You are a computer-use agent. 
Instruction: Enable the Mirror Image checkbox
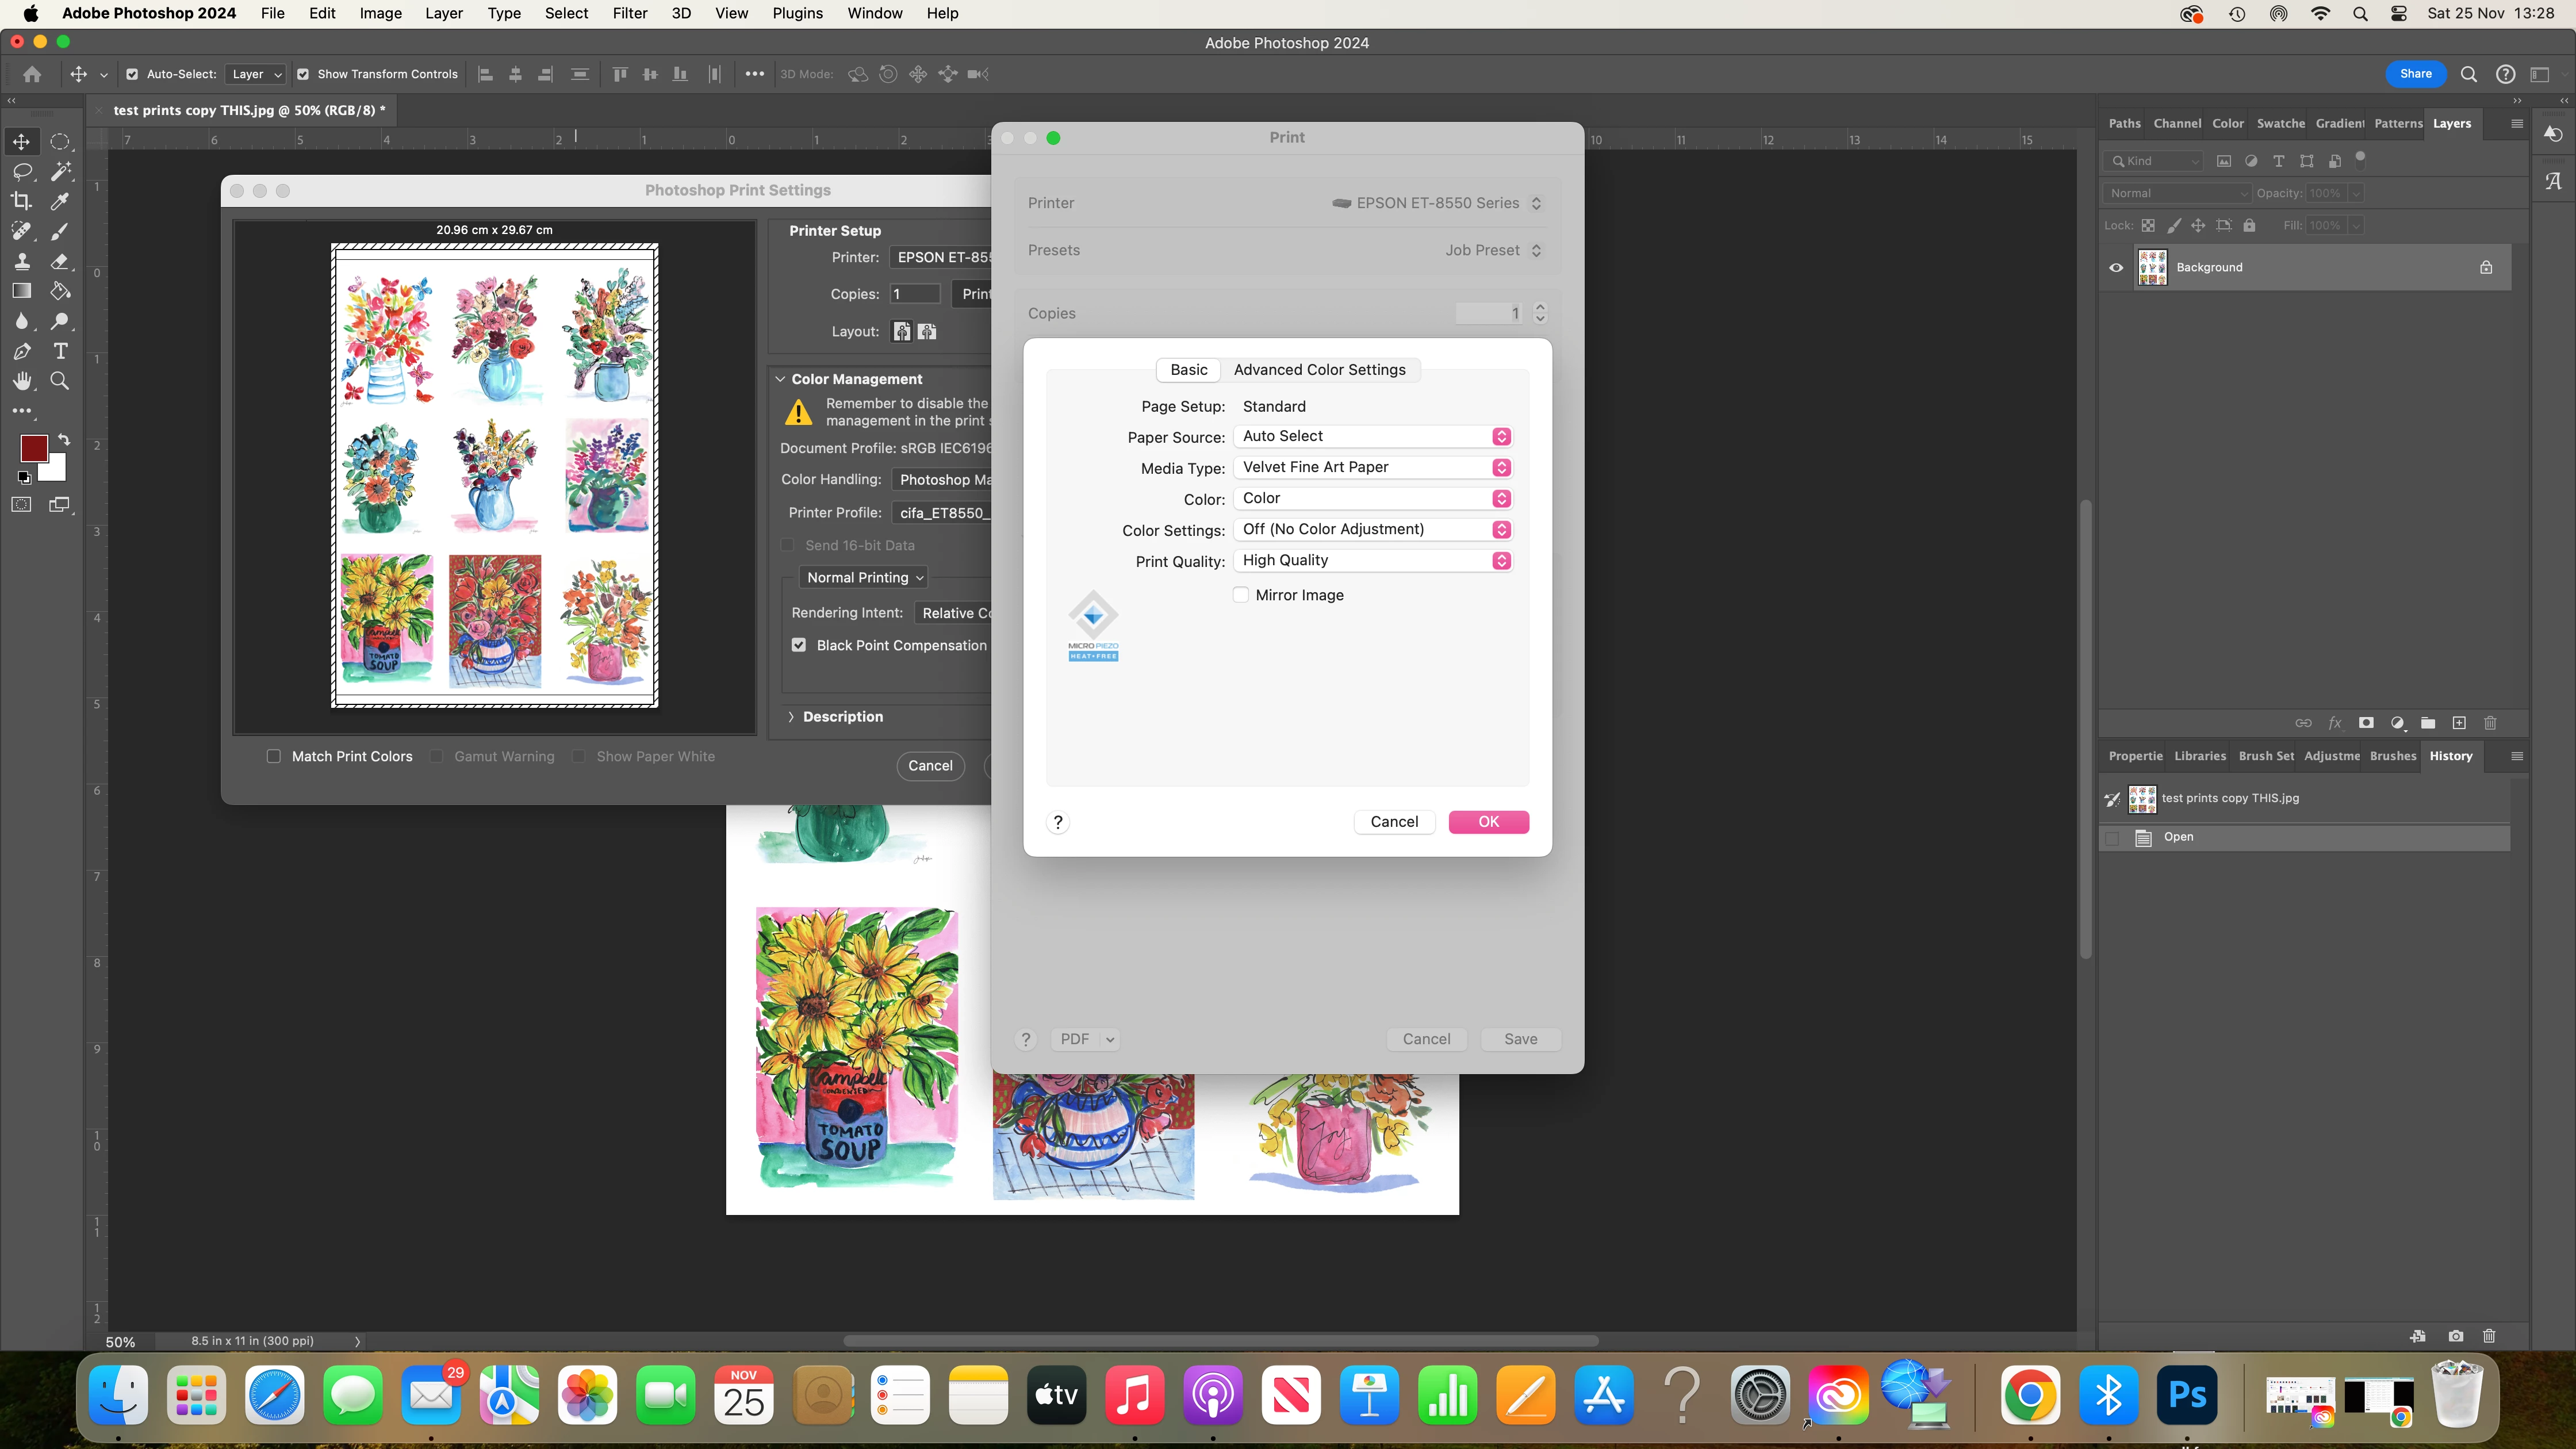coord(1241,595)
